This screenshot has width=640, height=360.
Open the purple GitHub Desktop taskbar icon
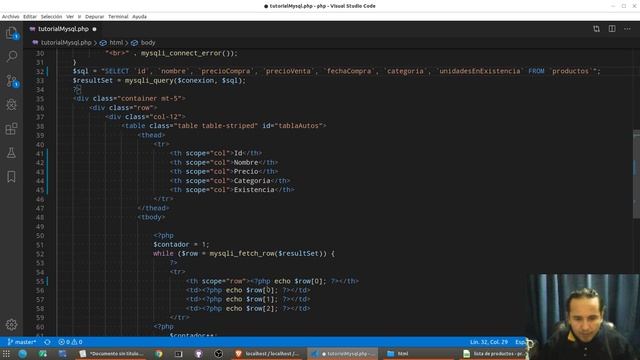tap(199, 354)
